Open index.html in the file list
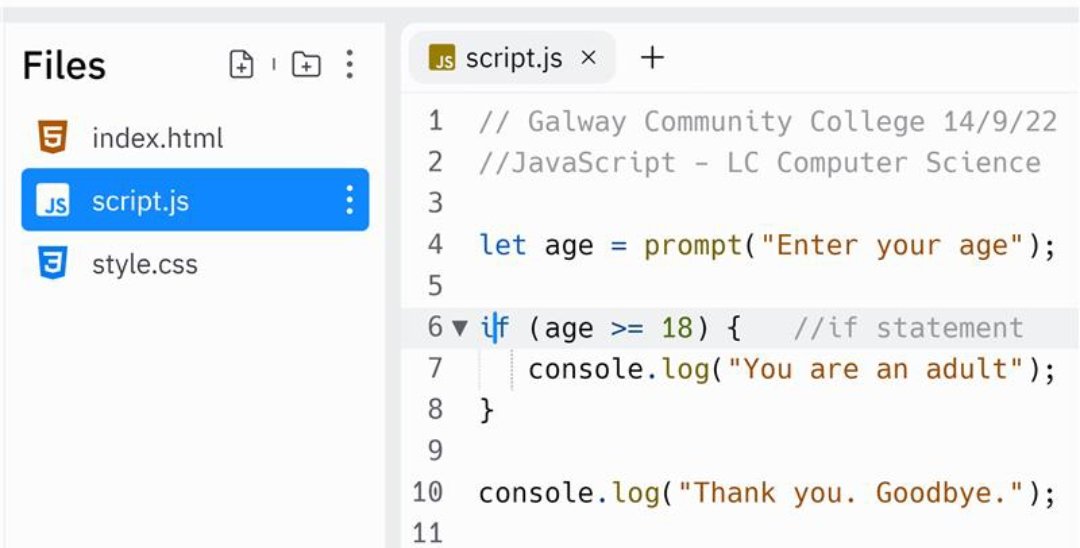The height and width of the screenshot is (548, 1080). [x=196, y=138]
